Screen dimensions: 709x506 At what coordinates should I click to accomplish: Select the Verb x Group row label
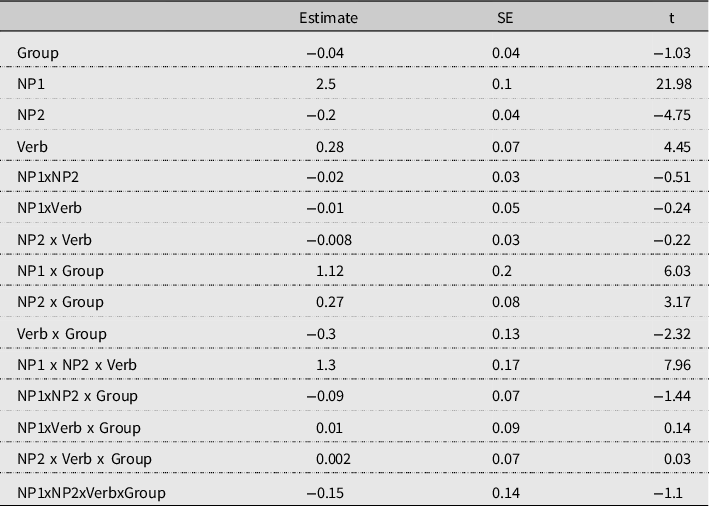61,333
